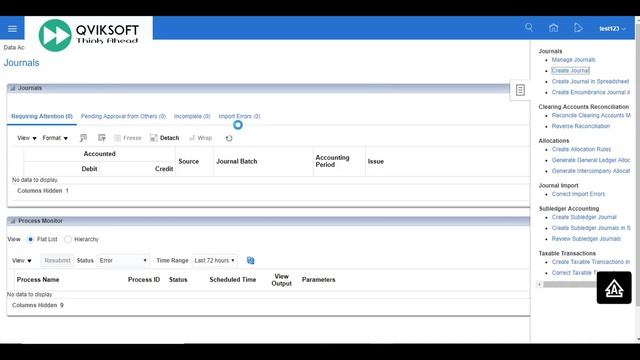Collapse the Process Monitor section triangle
Screen dimensions: 640x360
pos(13,221)
